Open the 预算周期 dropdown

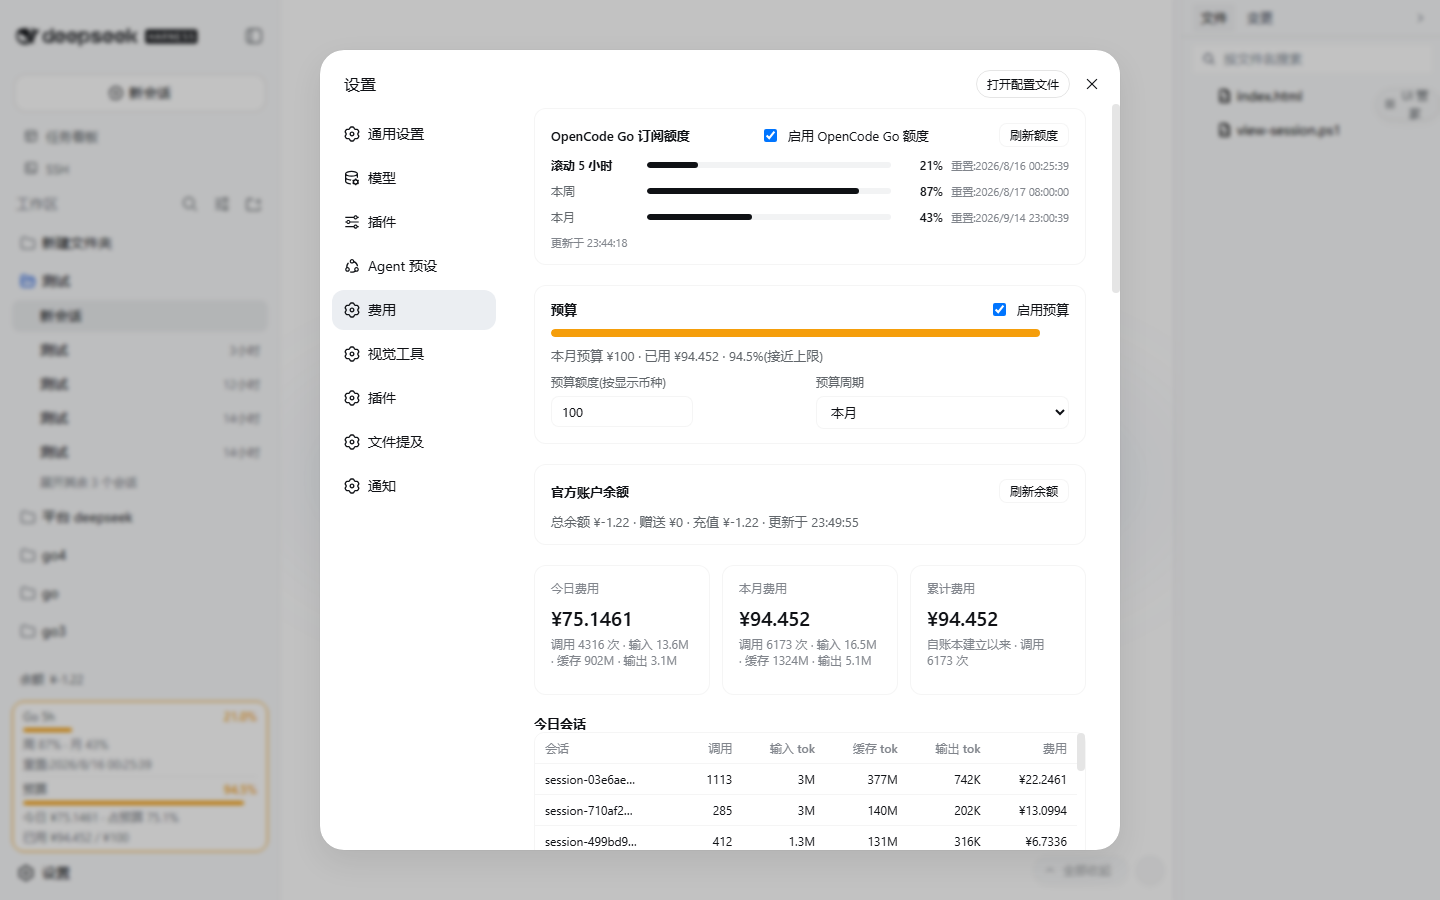point(943,412)
